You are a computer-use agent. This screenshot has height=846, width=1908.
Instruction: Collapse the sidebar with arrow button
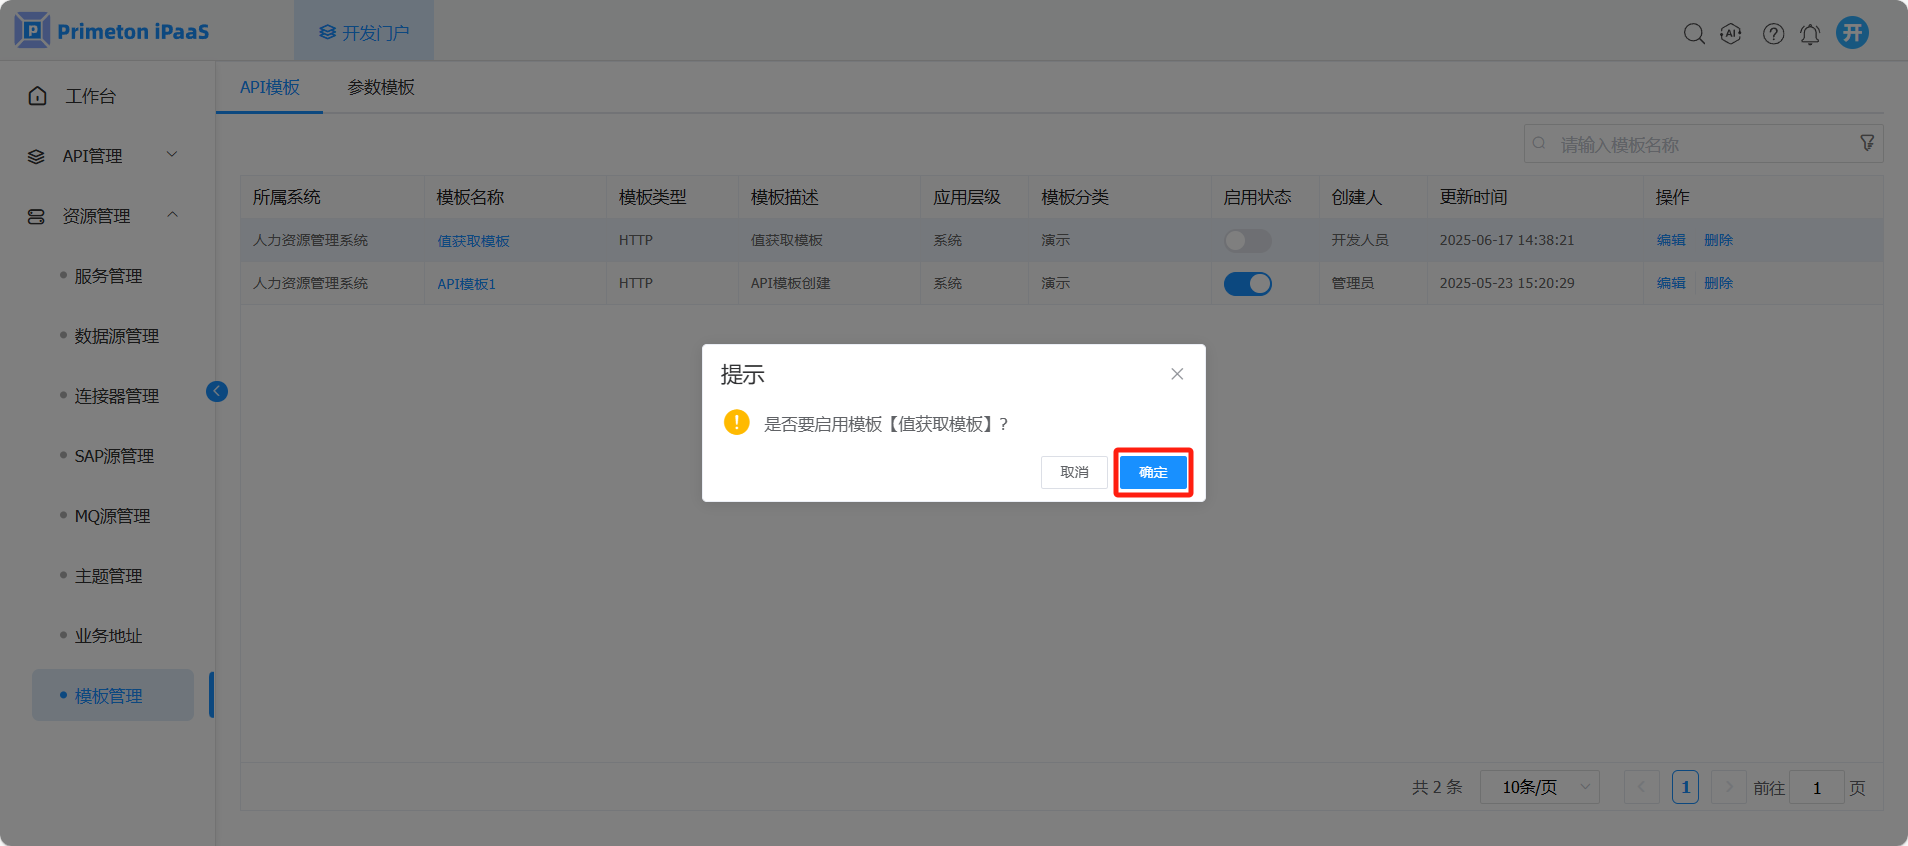click(x=217, y=391)
